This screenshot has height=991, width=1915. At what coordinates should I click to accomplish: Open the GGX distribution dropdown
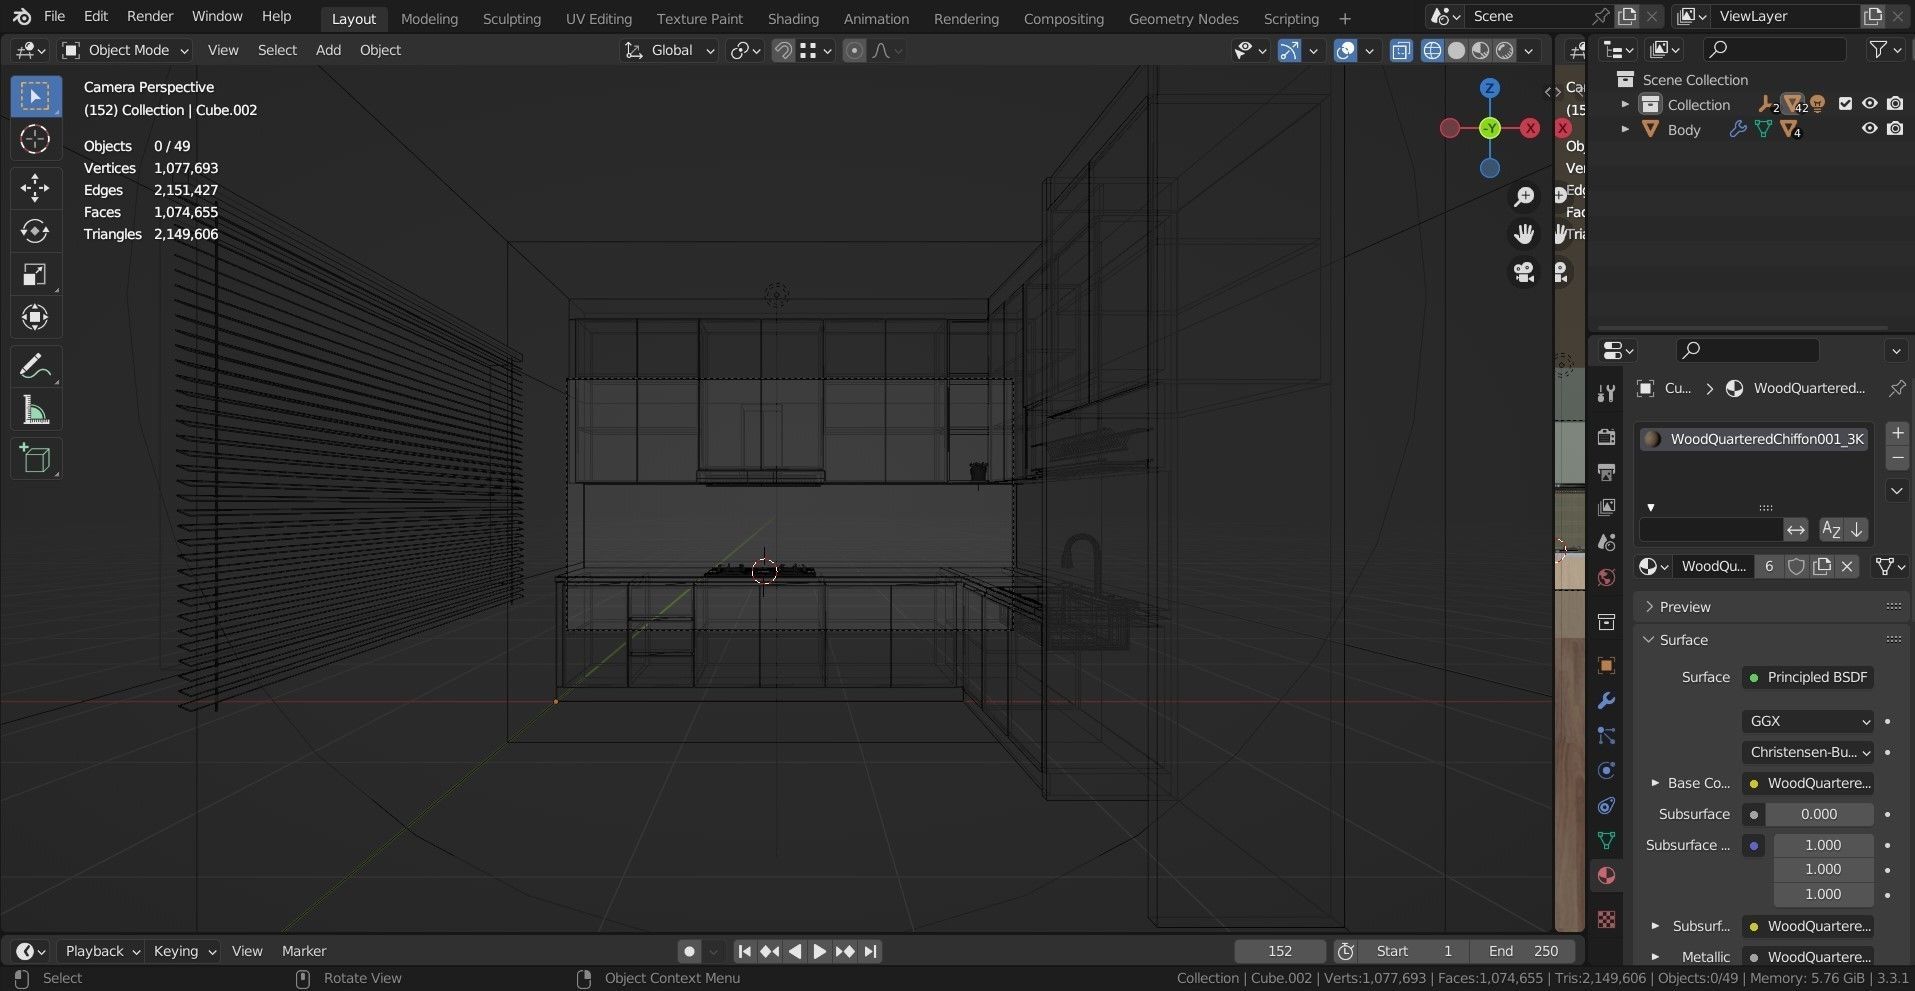1808,721
